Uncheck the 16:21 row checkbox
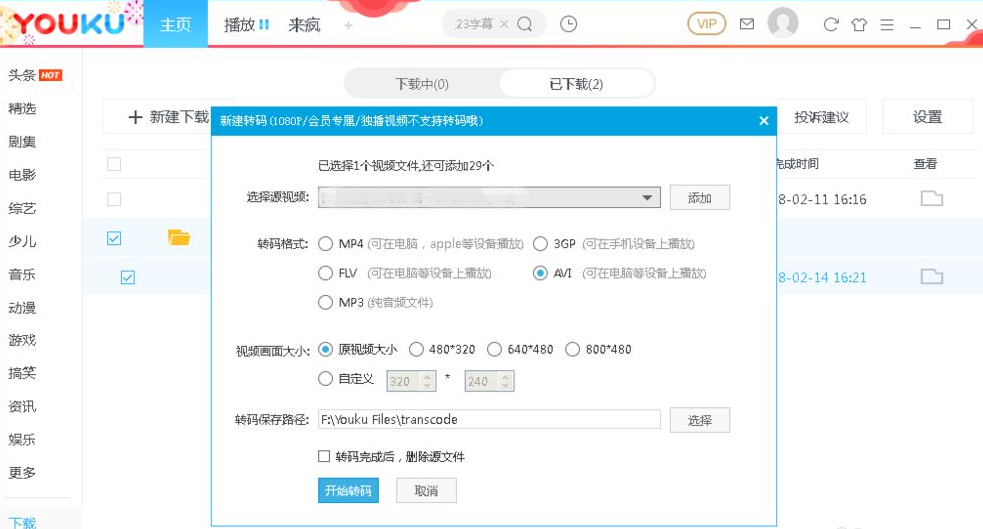Viewport: 983px width, 529px height. click(x=128, y=277)
